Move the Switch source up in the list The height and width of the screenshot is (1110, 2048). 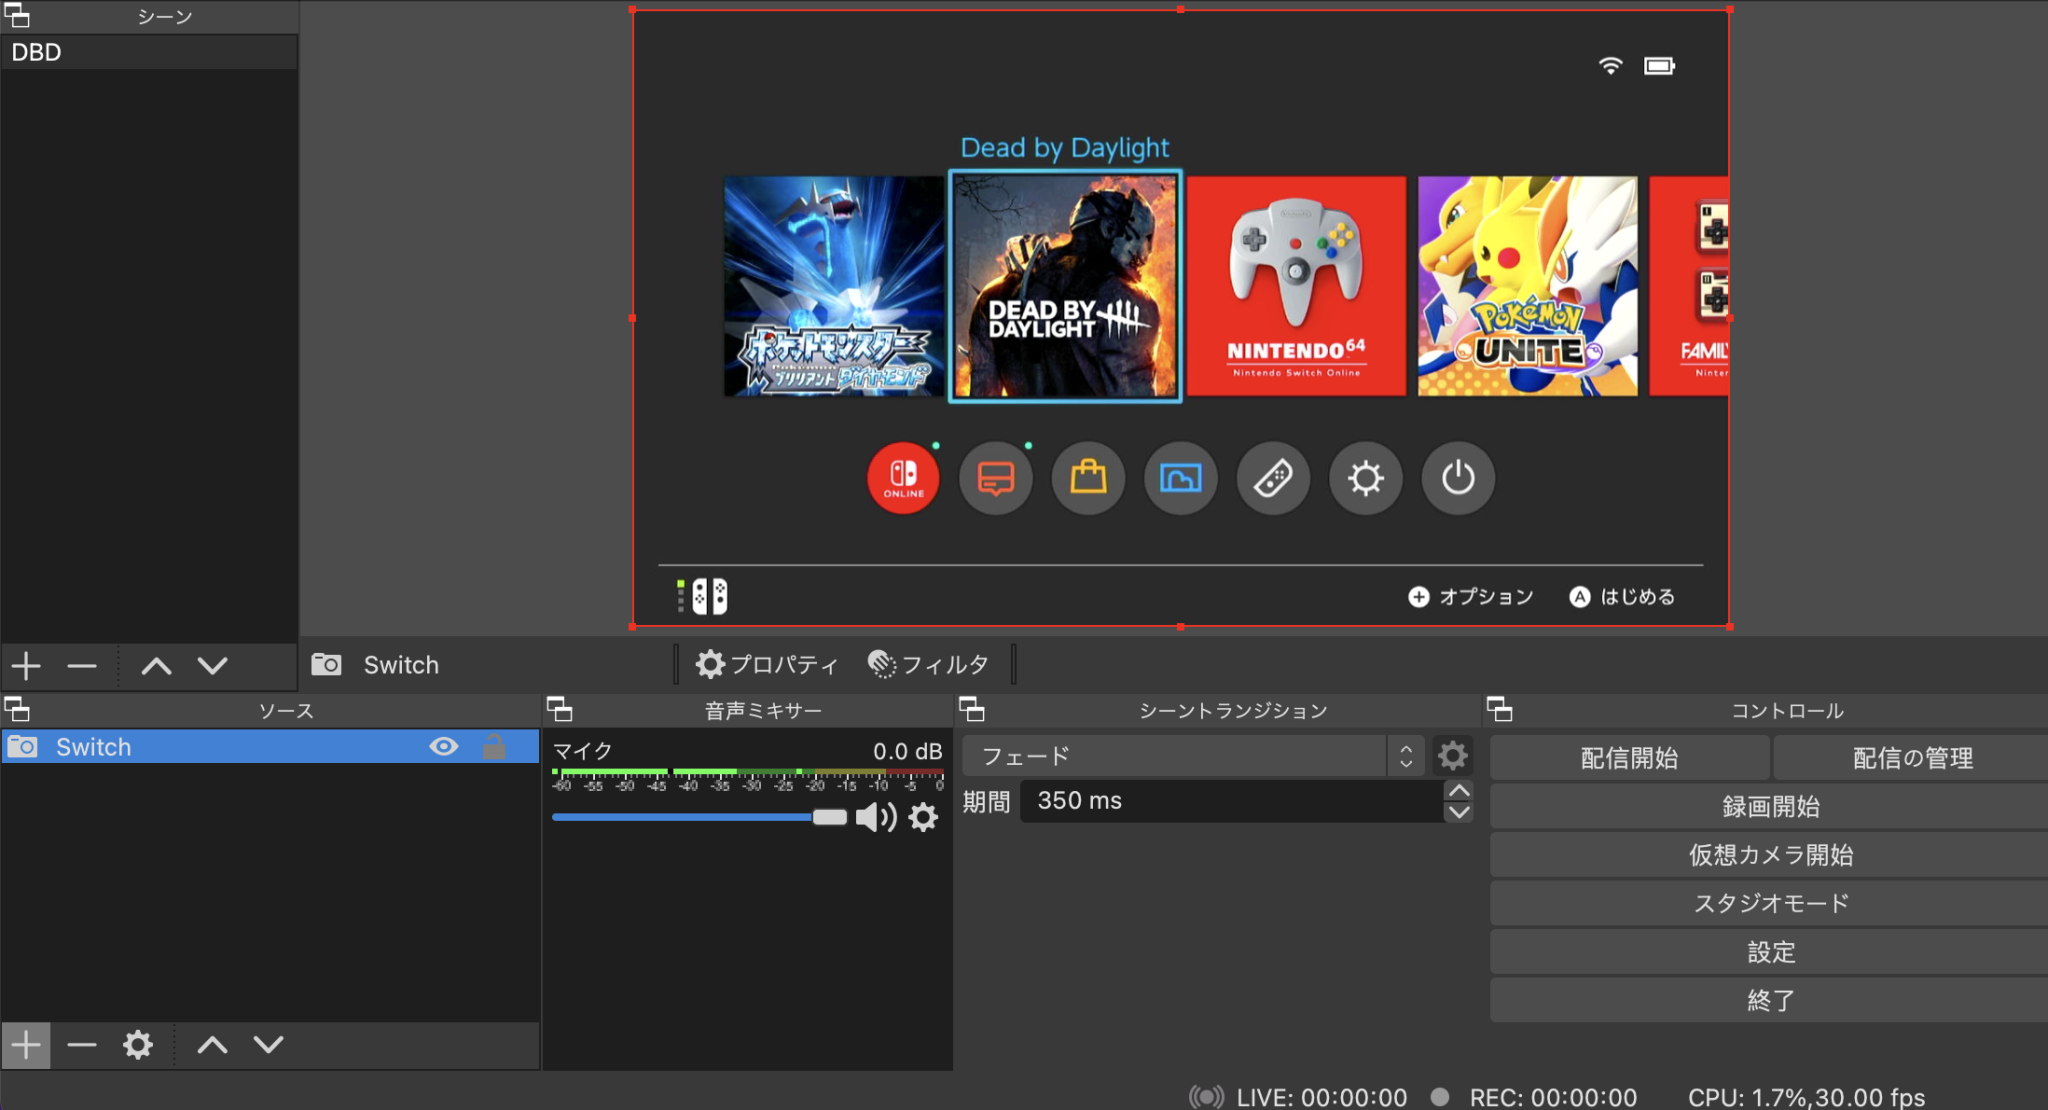212,1044
